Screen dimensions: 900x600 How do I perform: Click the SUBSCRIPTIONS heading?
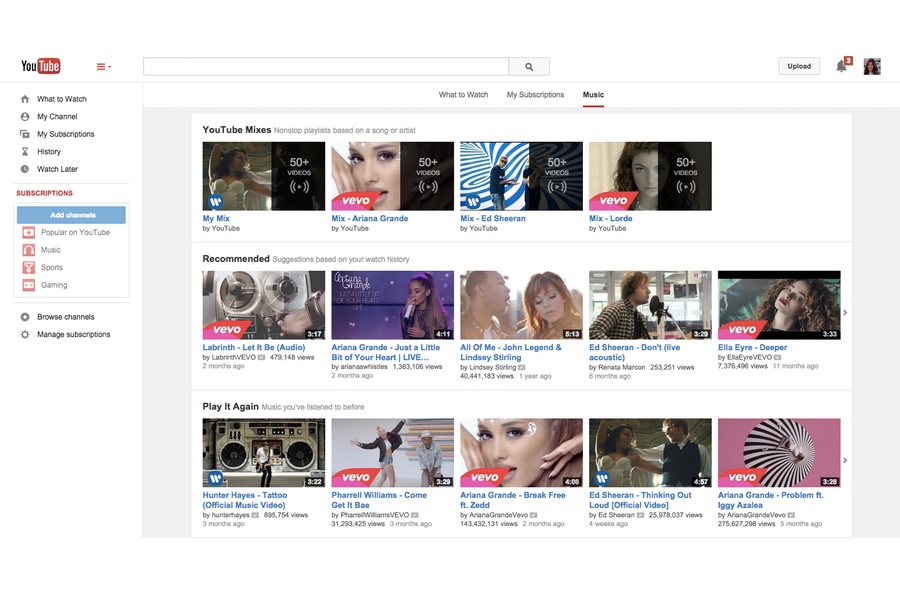[x=44, y=193]
